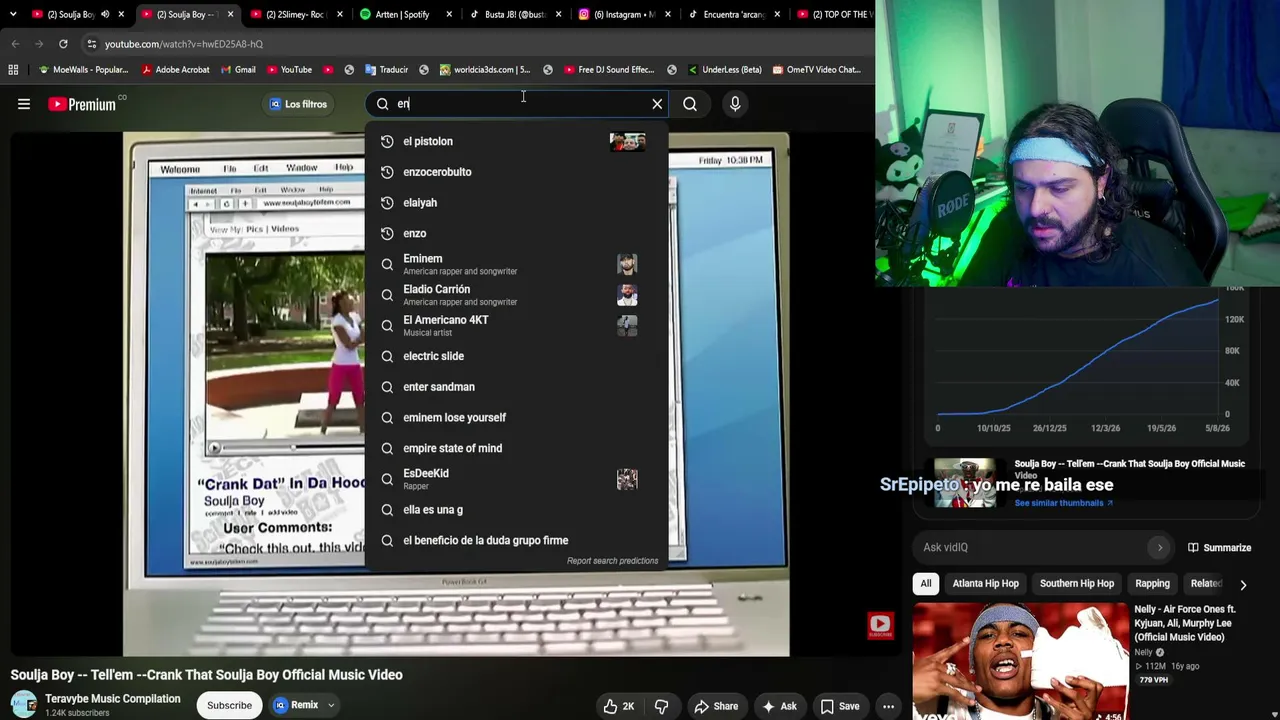This screenshot has width=1280, height=720.
Task: Select the Rapping chip
Action: 1152,584
